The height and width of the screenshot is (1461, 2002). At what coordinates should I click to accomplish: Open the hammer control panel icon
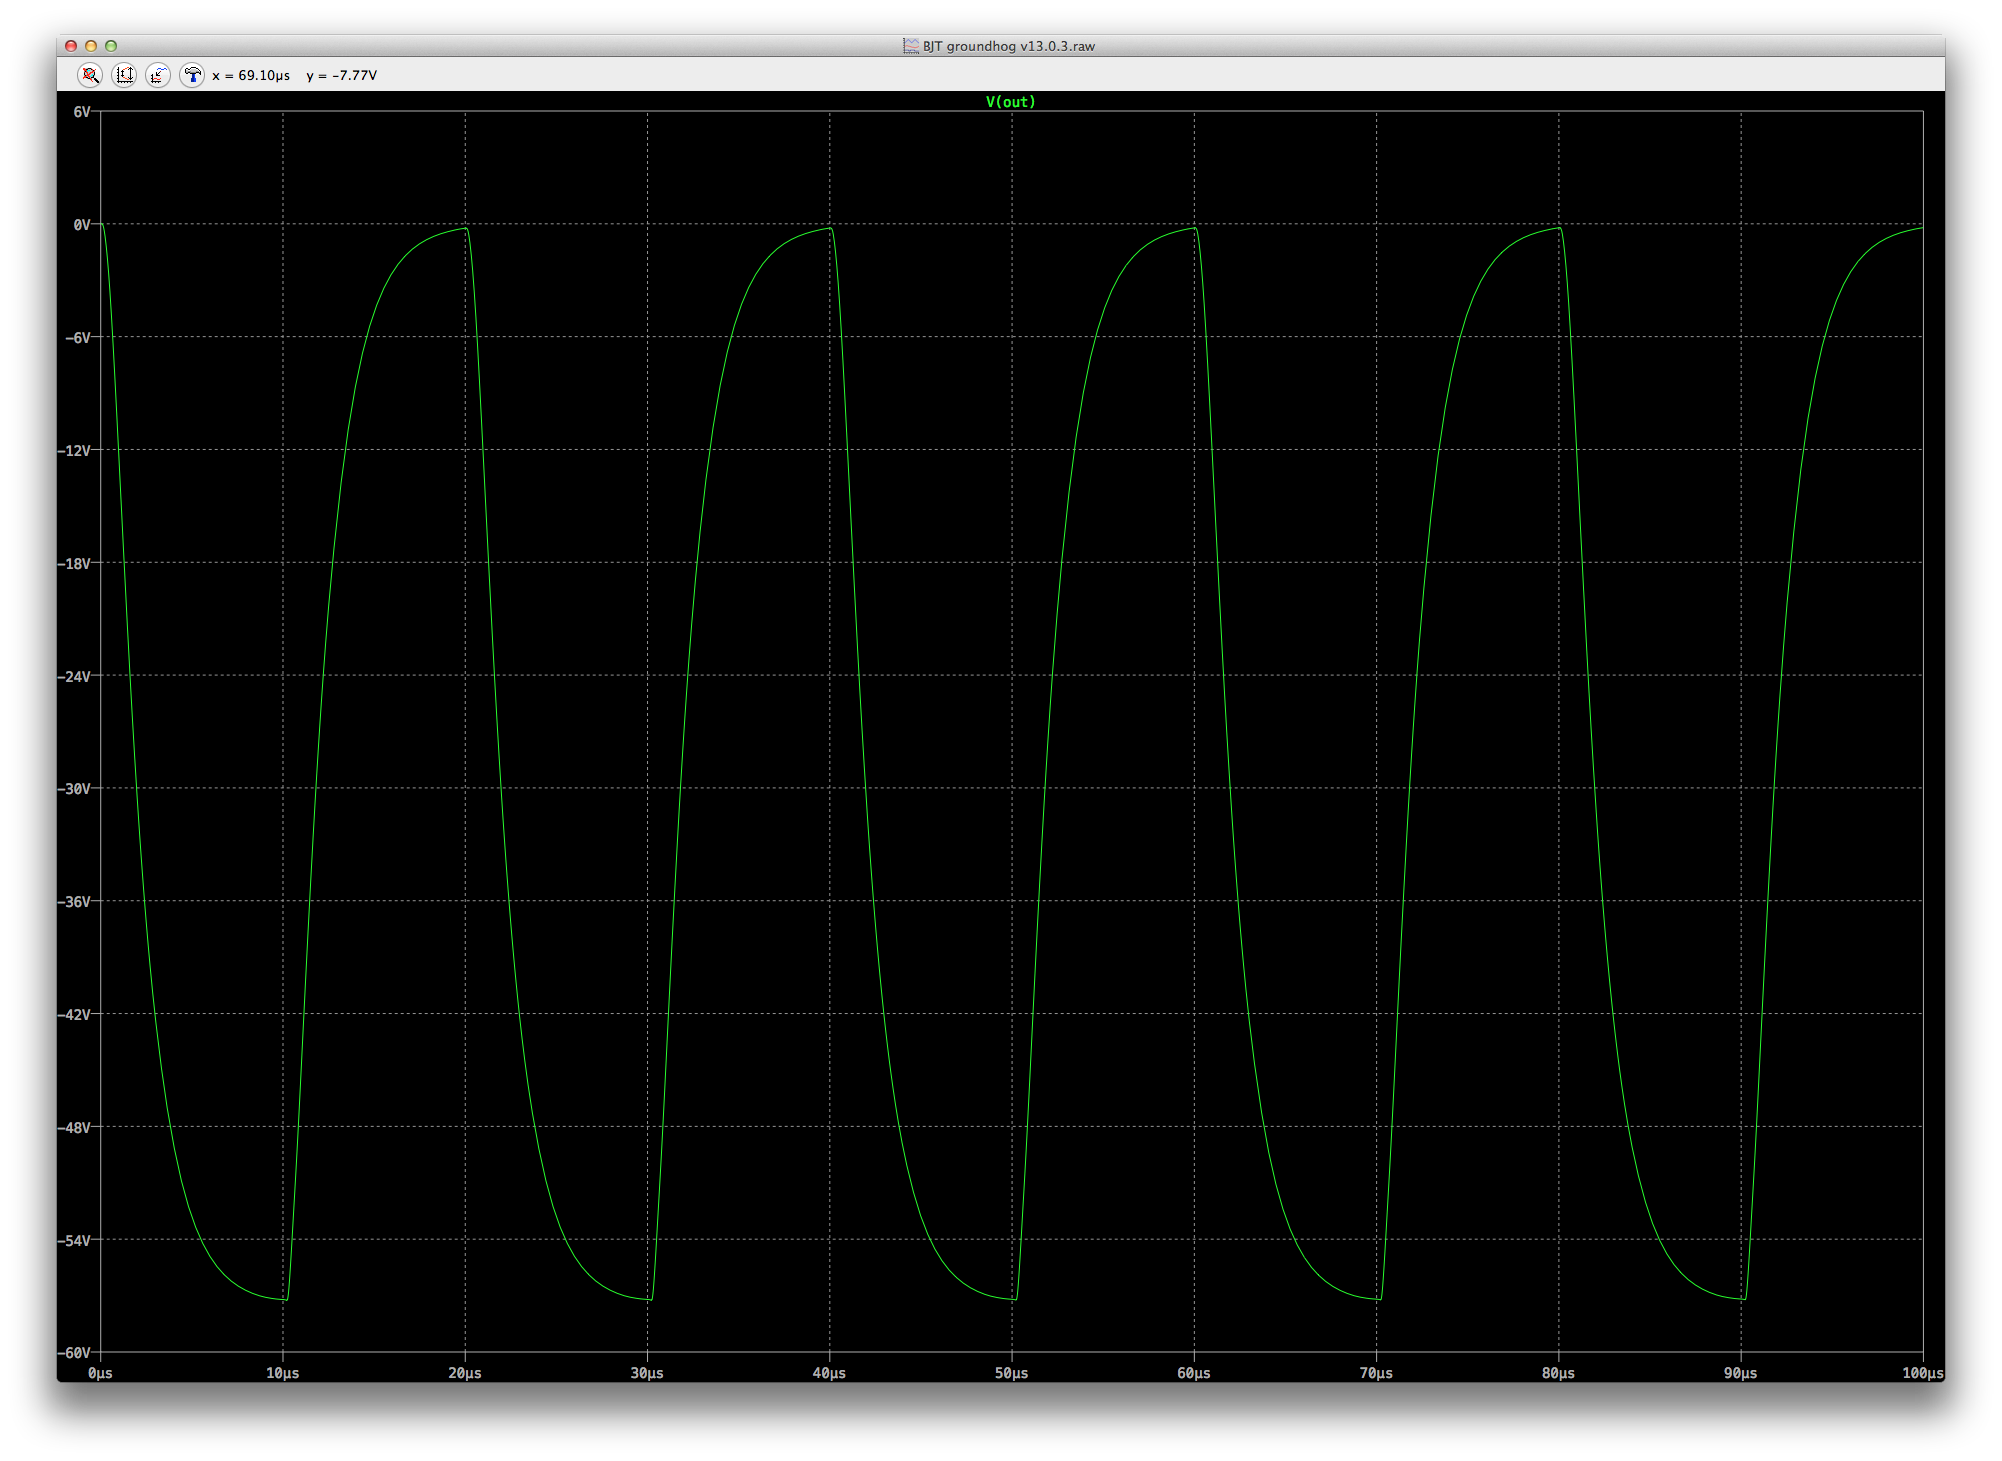tap(192, 75)
